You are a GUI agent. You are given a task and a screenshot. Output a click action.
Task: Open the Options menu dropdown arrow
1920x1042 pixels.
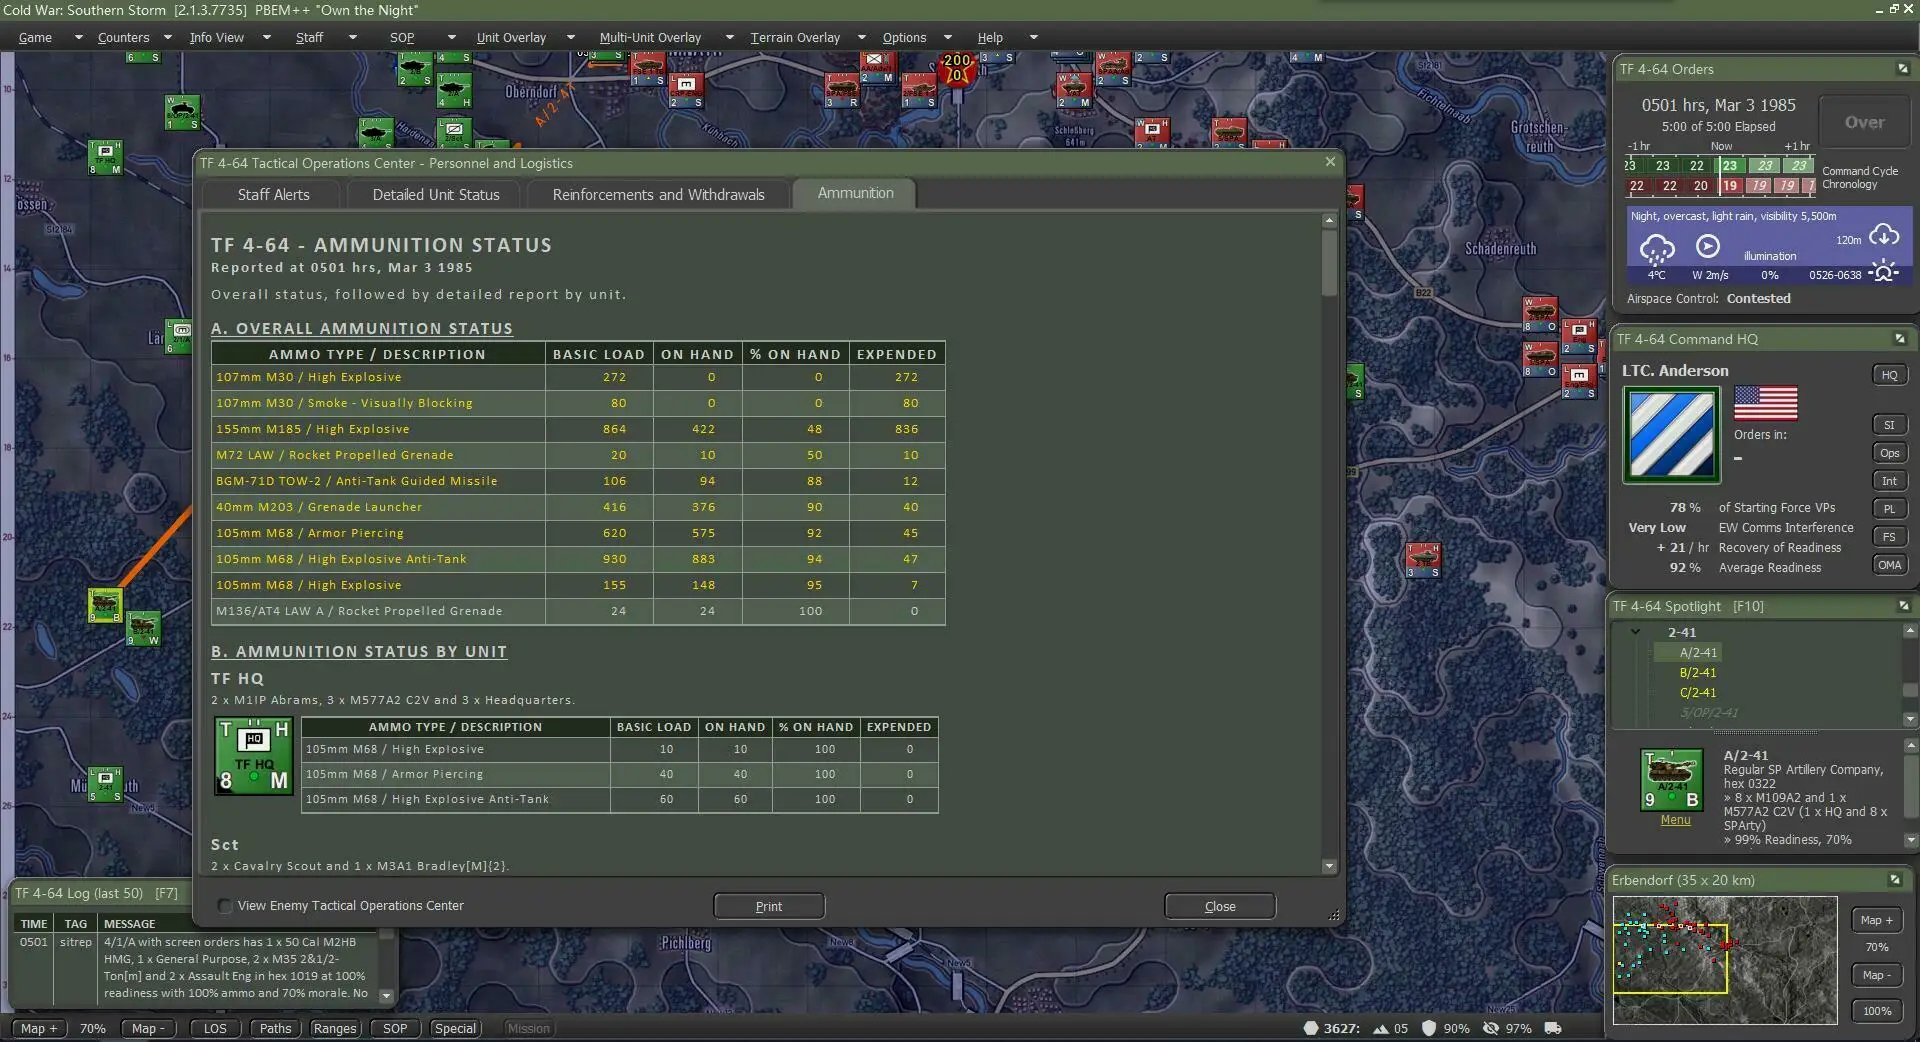coord(948,38)
